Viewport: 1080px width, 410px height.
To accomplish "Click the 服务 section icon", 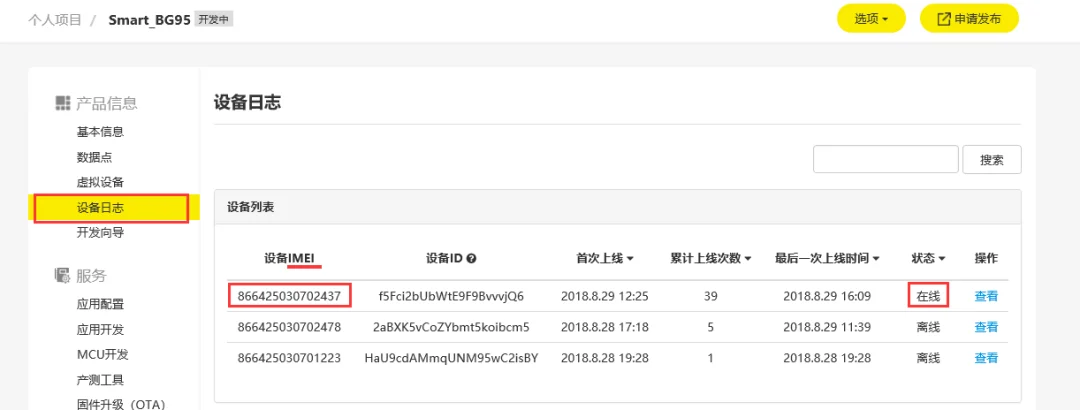I will (63, 276).
